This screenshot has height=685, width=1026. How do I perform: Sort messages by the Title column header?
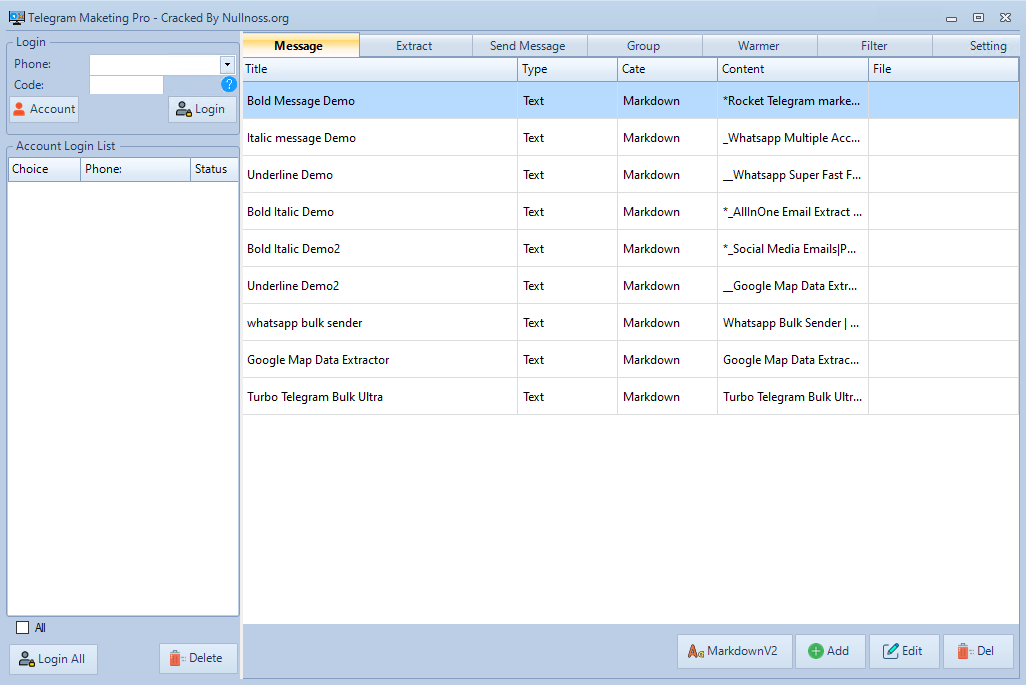point(380,69)
